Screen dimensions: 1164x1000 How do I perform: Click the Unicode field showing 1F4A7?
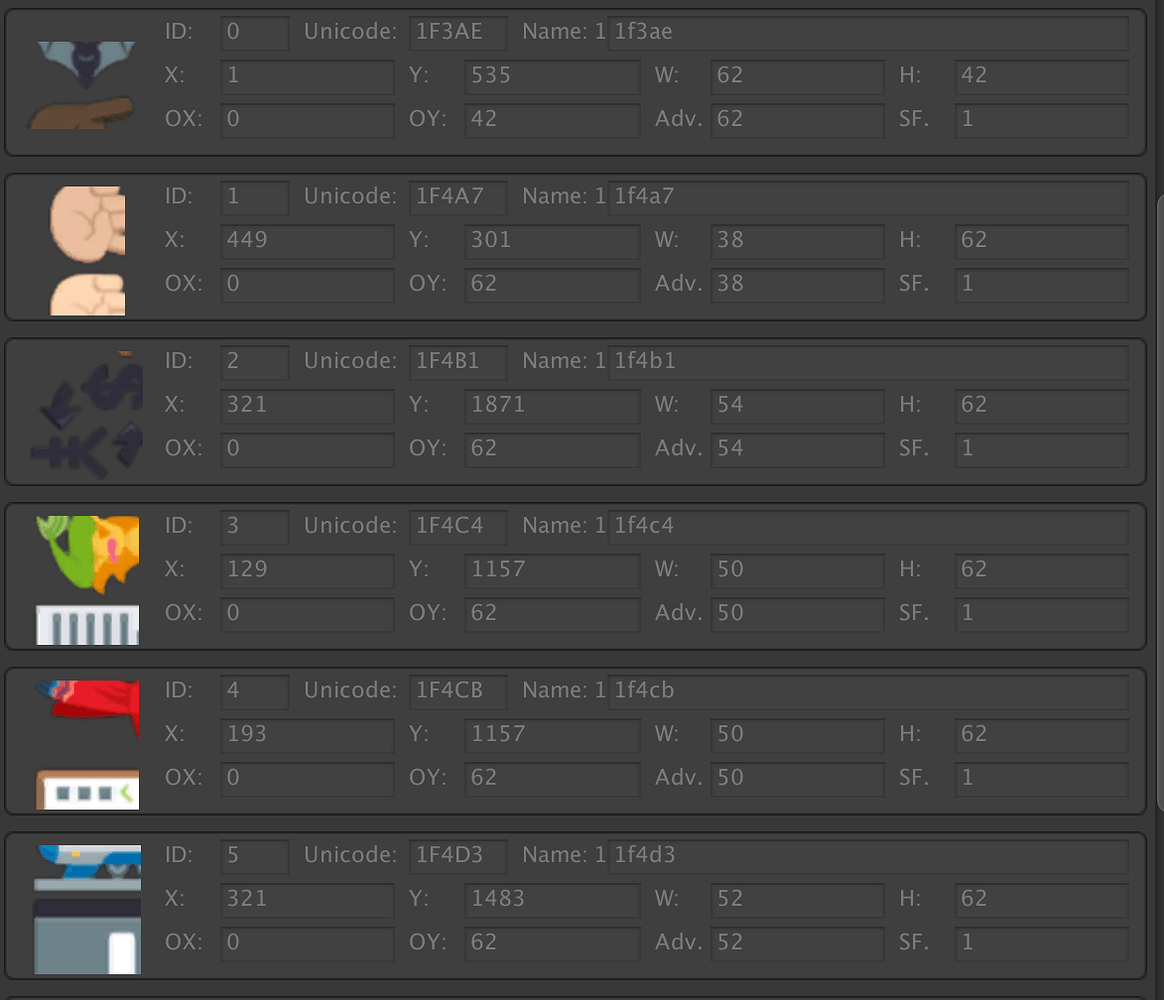tap(457, 197)
